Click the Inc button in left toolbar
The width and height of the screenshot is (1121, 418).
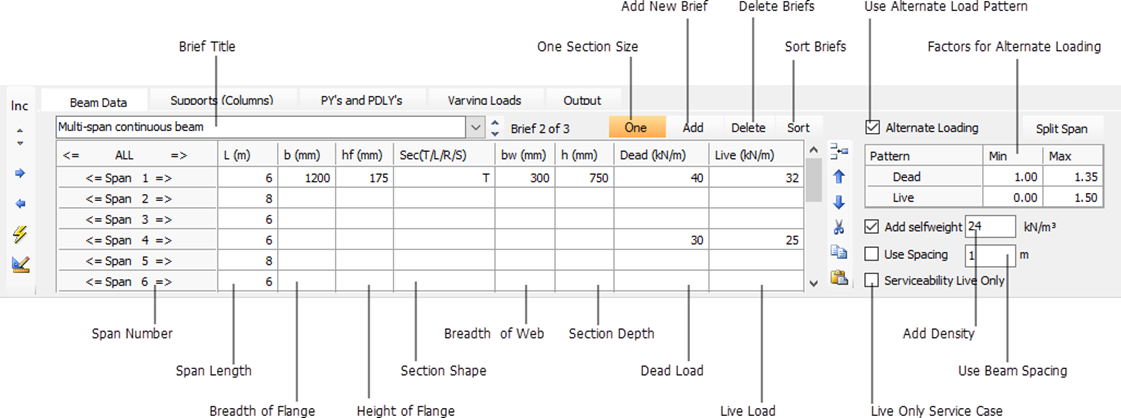[20, 106]
